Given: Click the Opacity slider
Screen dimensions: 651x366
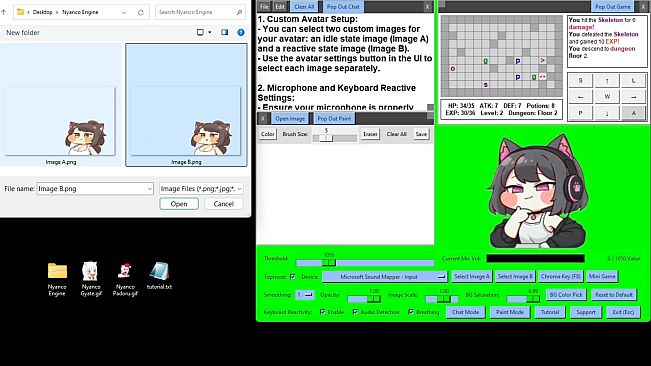Looking at the screenshot, I should pyautogui.click(x=364, y=298).
